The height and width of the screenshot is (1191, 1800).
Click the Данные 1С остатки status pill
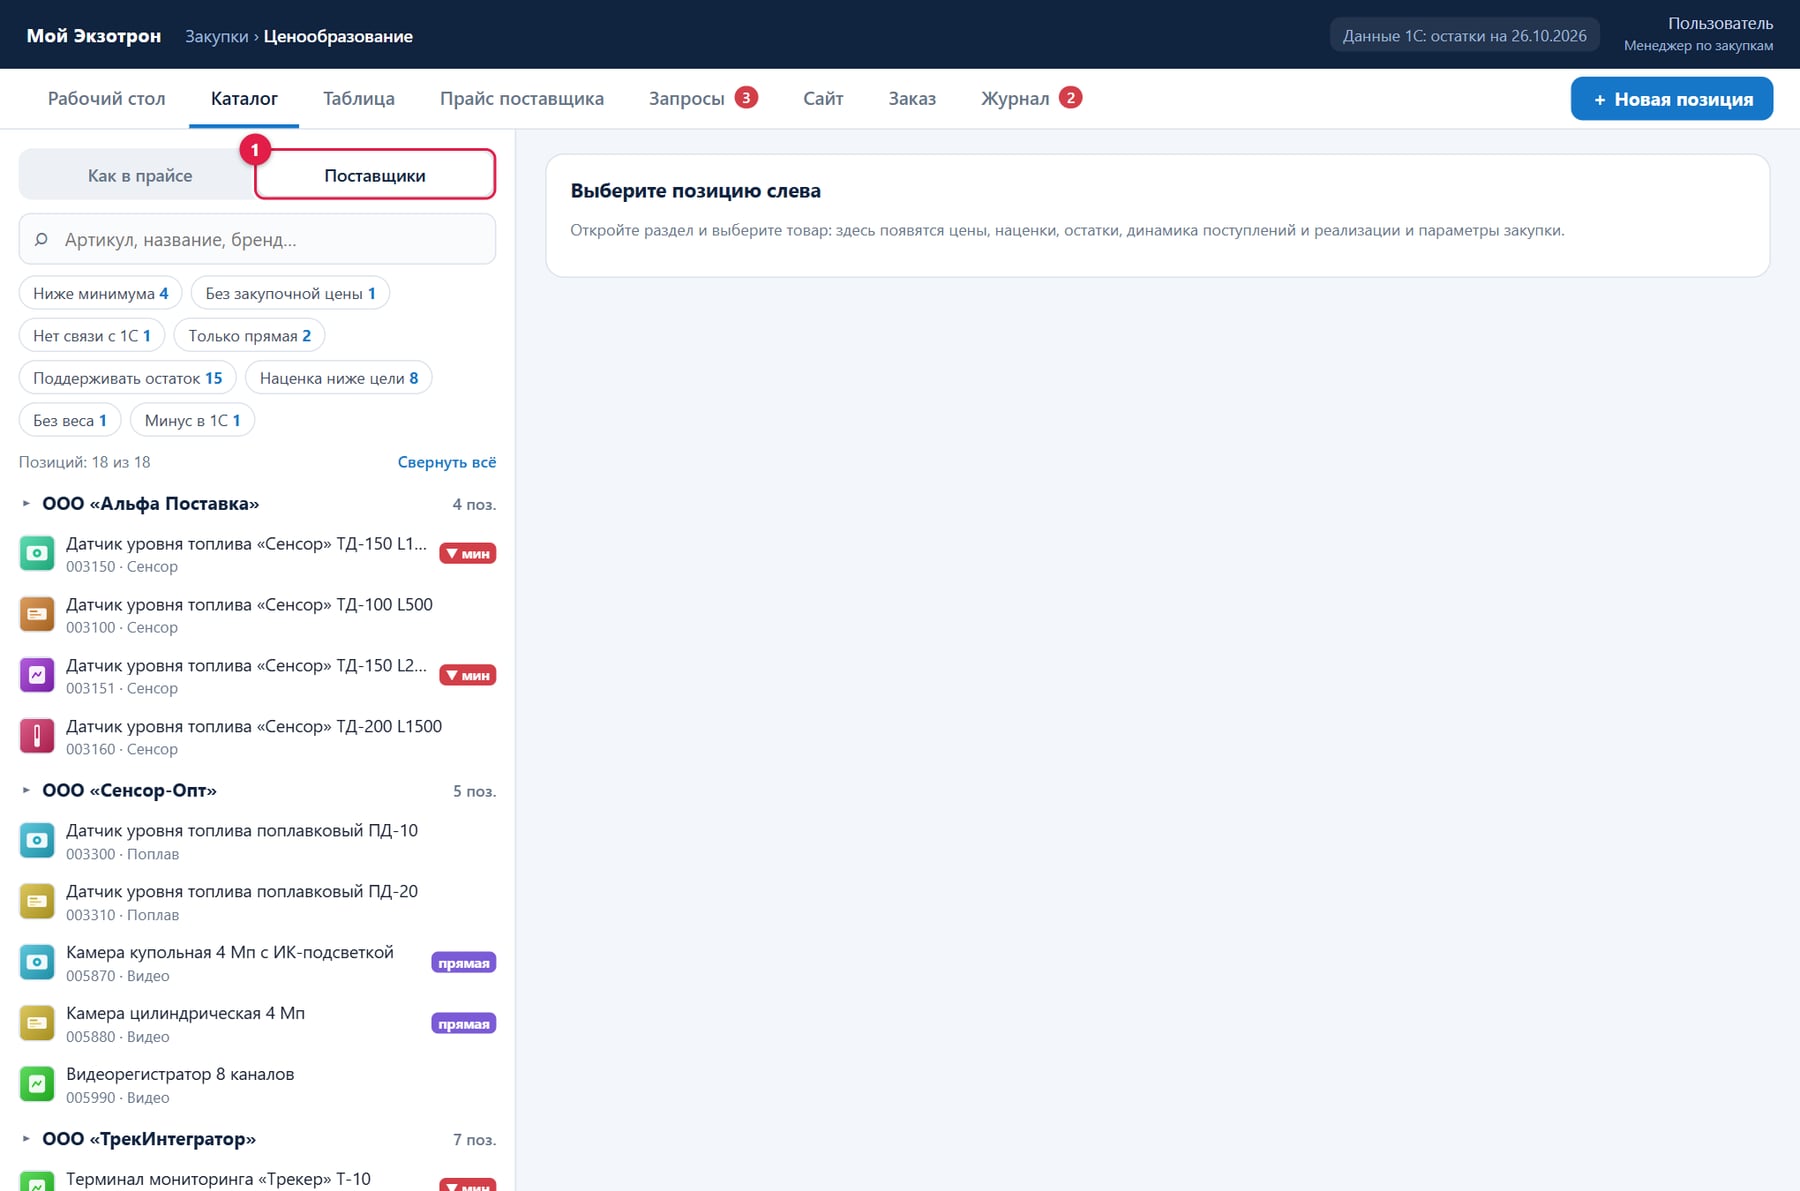point(1465,36)
